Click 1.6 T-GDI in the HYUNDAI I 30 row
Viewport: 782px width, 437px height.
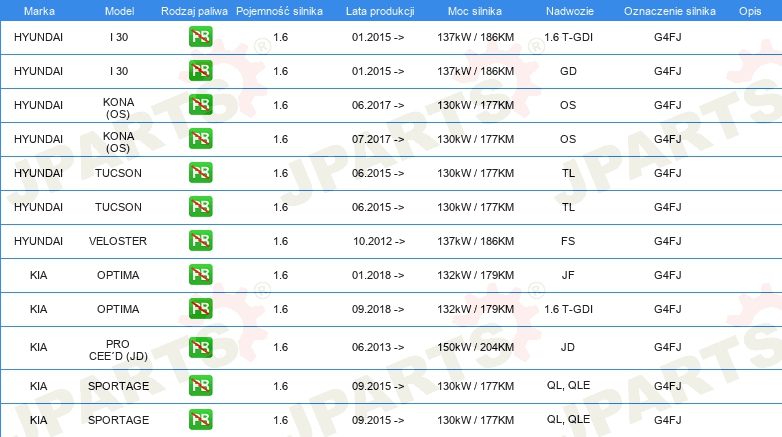(x=568, y=37)
